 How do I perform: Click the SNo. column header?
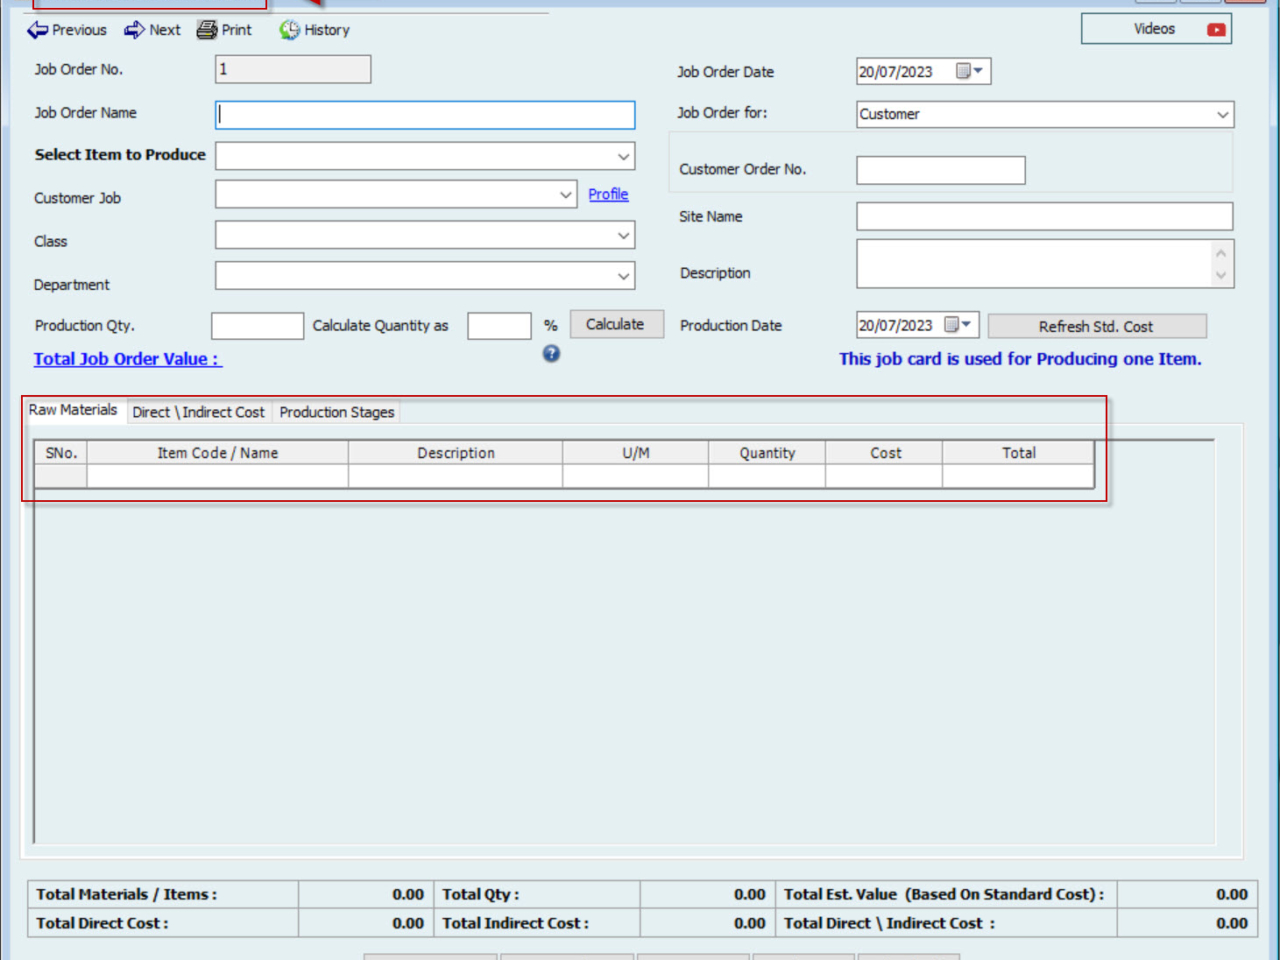(61, 453)
